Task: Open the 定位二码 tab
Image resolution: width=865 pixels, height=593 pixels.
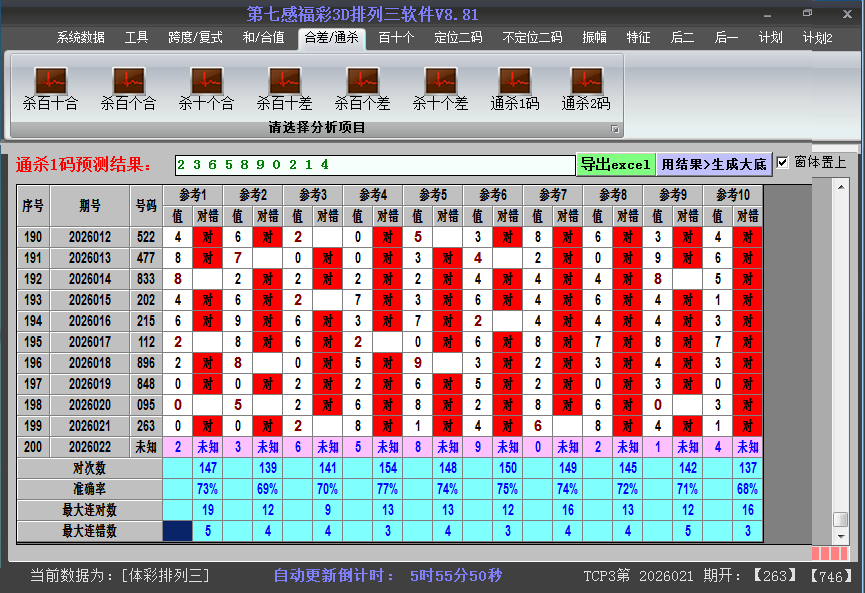Action: coord(458,38)
